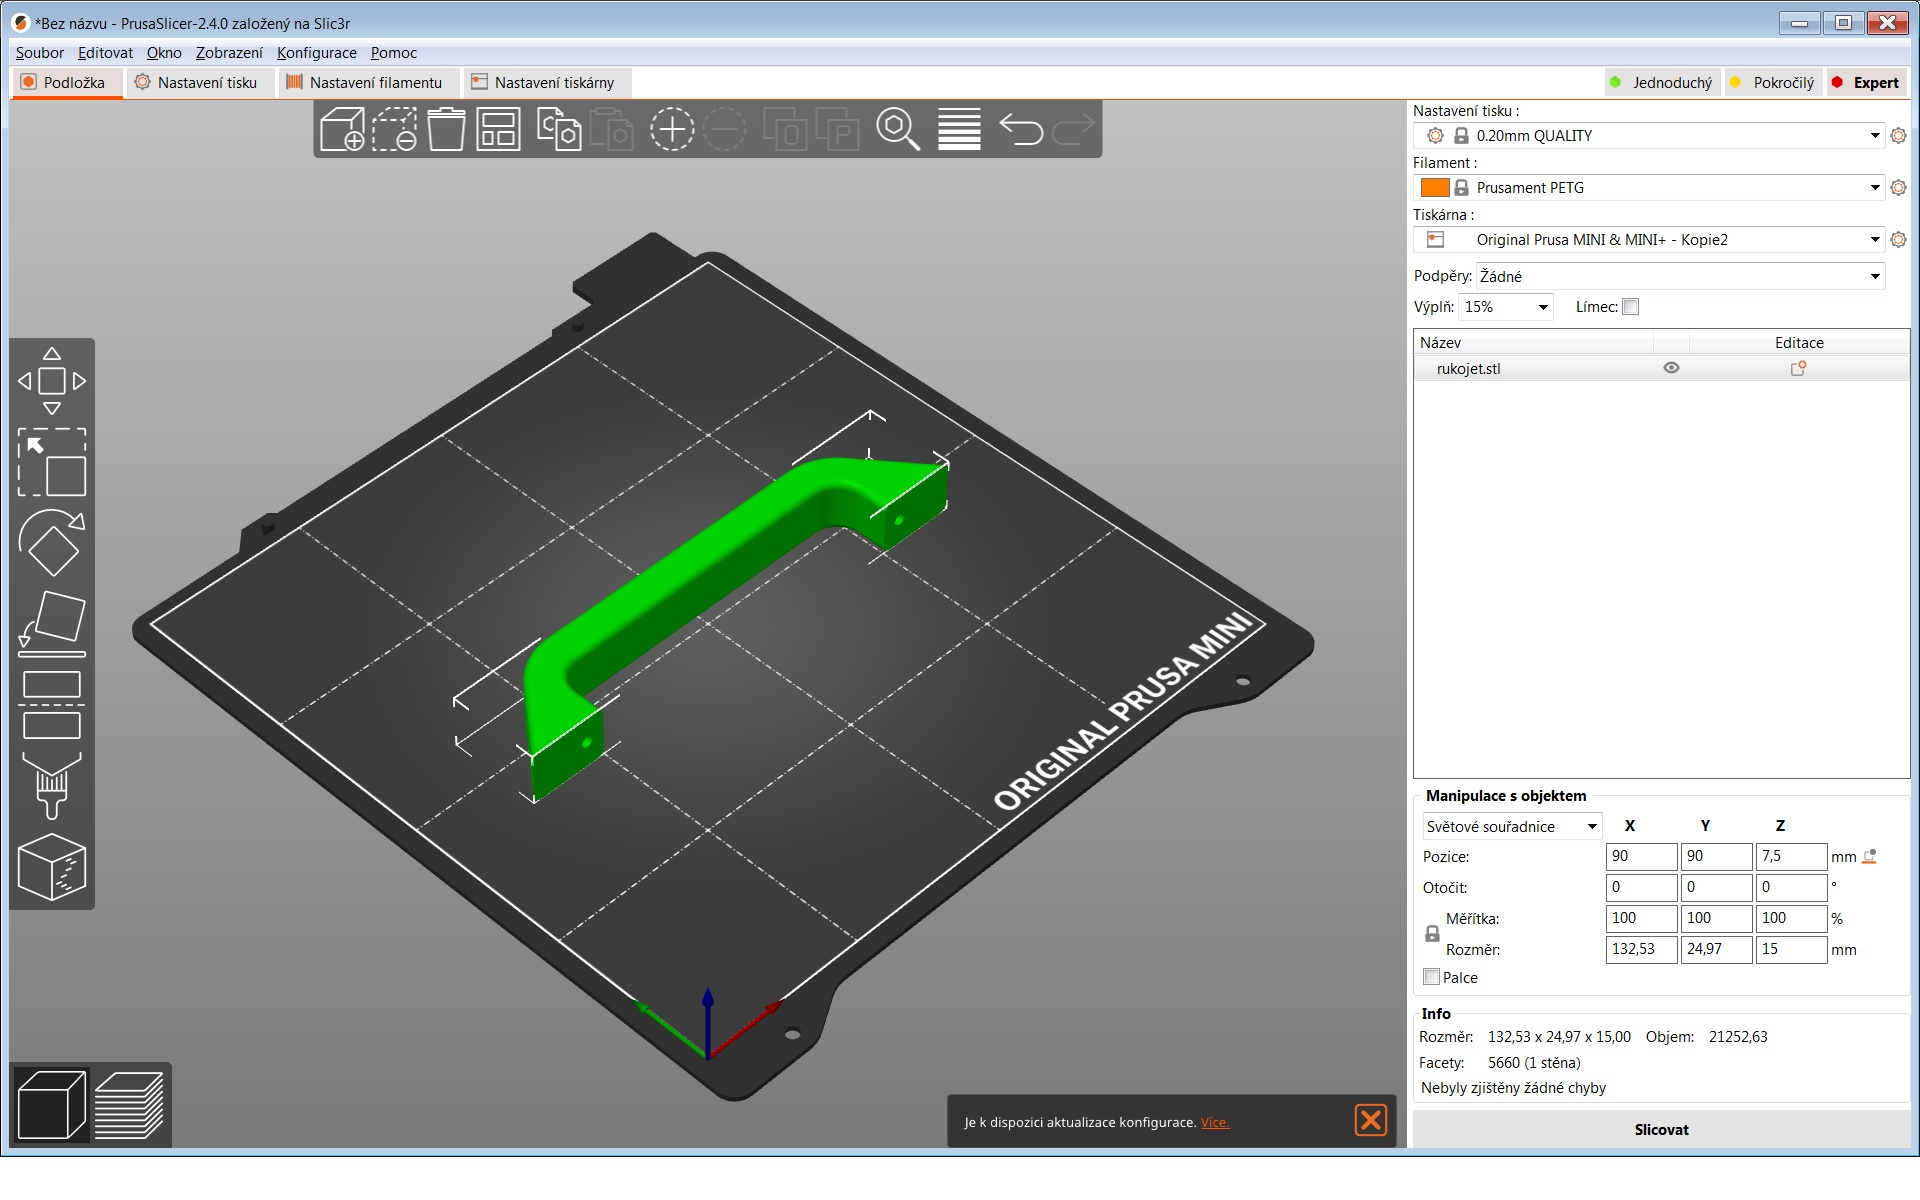1920x1200 pixels.
Task: Open the Search magnifier tool
Action: (x=898, y=129)
